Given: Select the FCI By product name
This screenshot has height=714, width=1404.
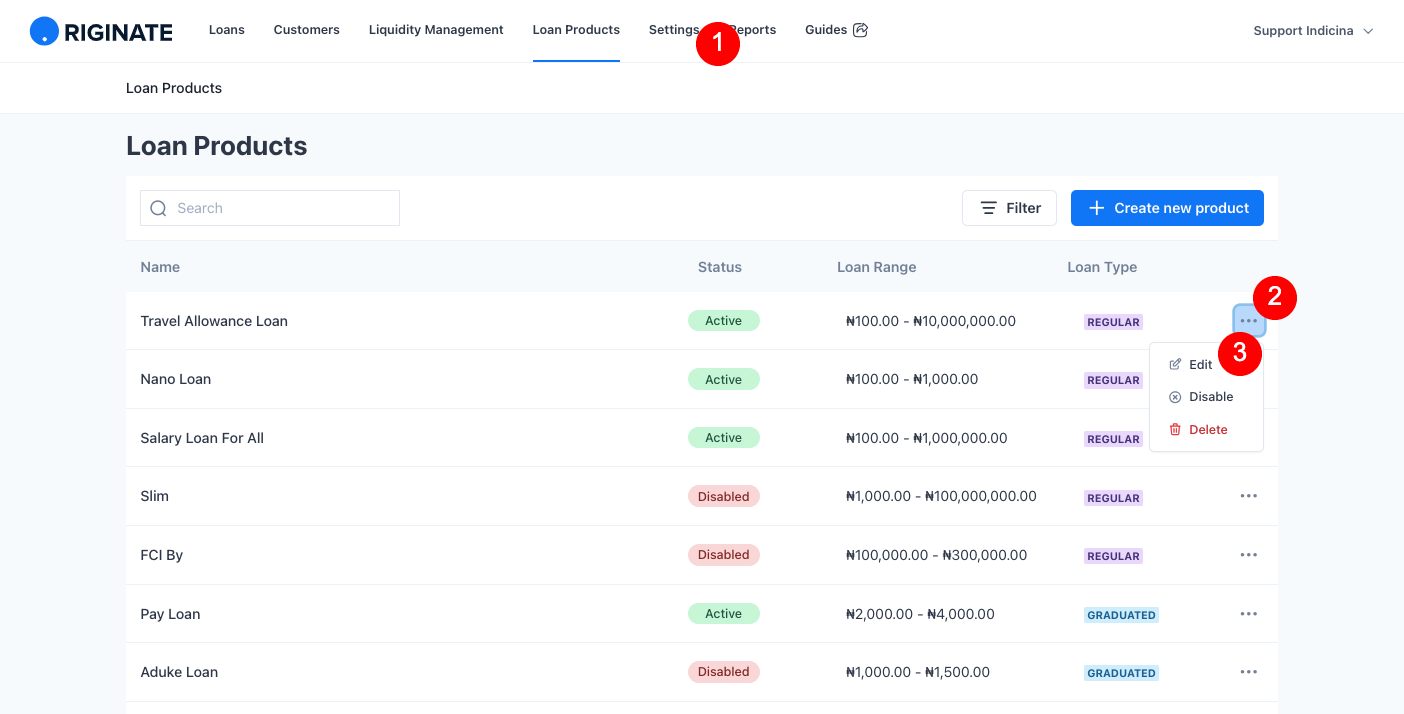Looking at the screenshot, I should pyautogui.click(x=162, y=555).
